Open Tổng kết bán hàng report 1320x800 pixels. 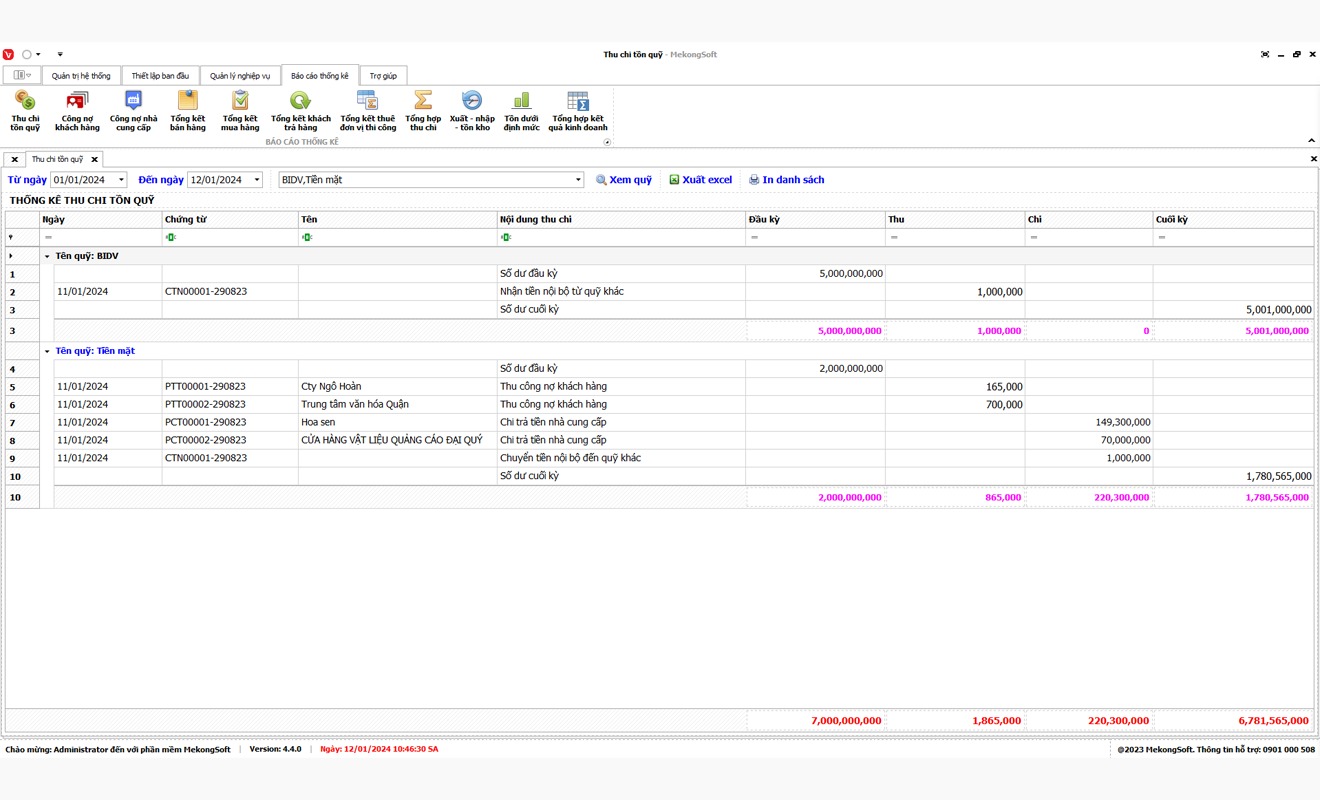[187, 110]
